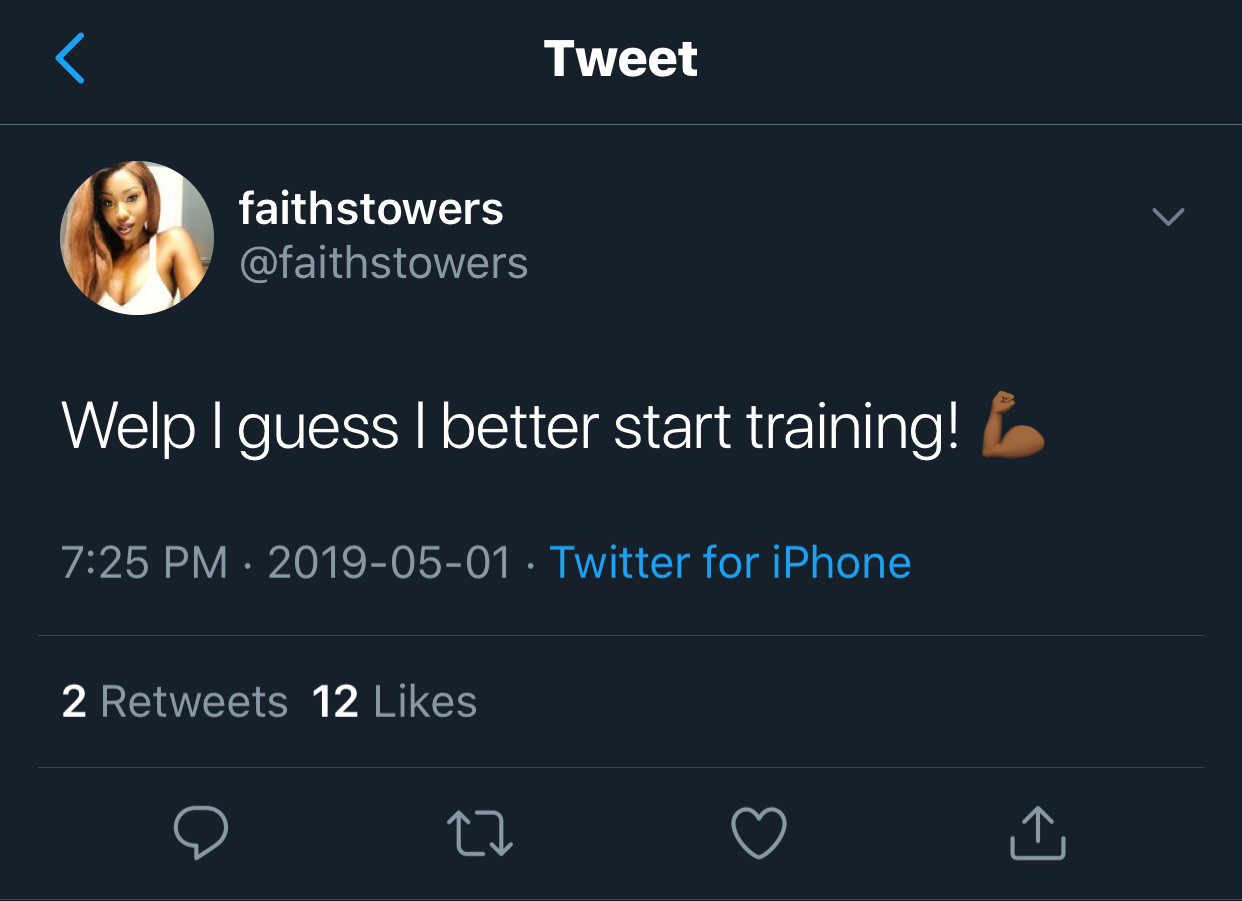Tap the flexed bicep emoji
This screenshot has width=1242, height=901.
coord(1012,426)
